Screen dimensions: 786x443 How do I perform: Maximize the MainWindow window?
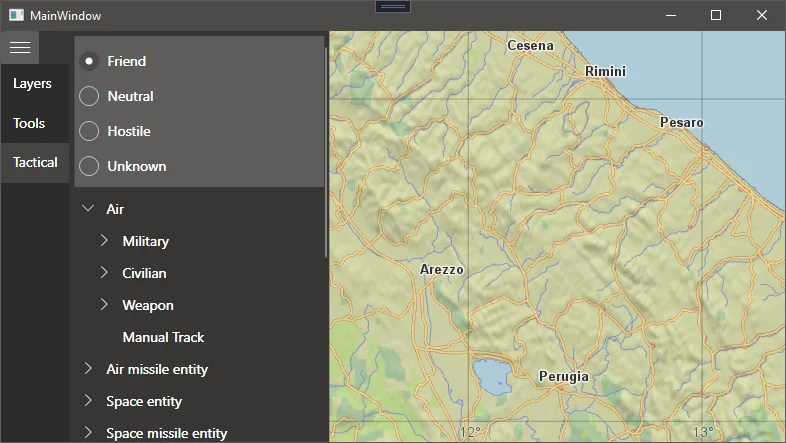pyautogui.click(x=715, y=16)
